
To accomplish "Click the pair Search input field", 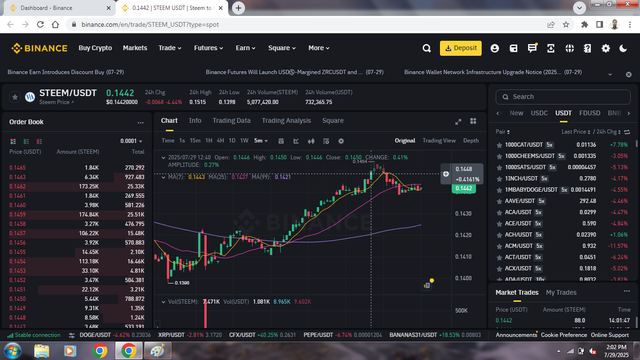I will point(563,97).
